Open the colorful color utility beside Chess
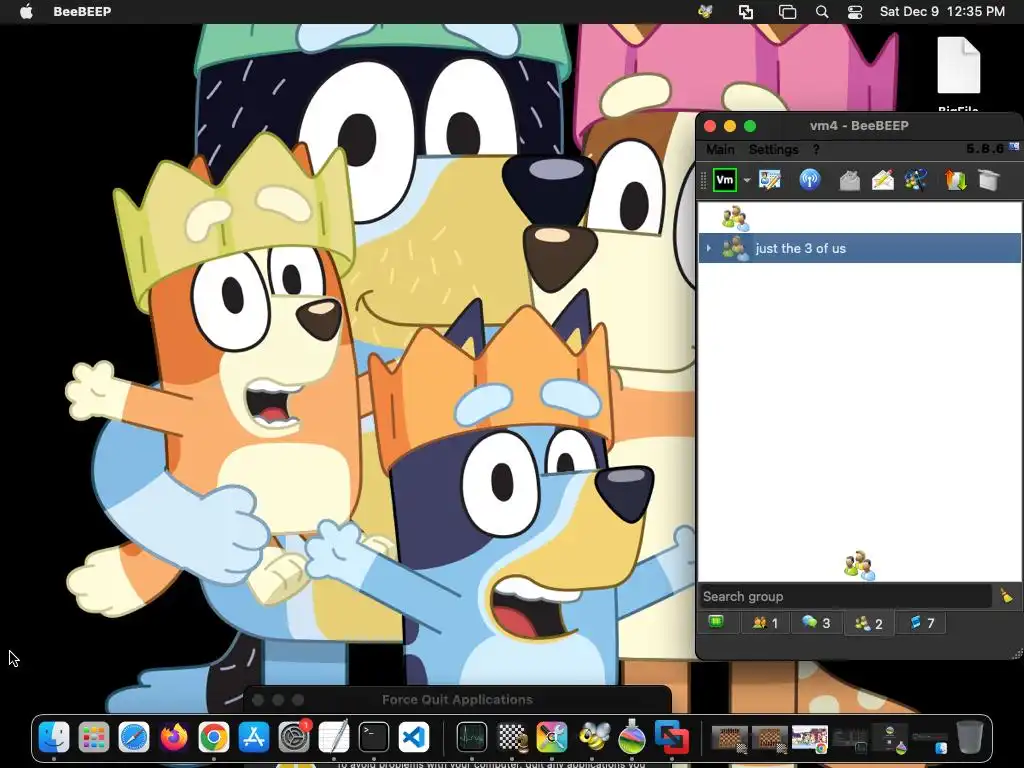The image size is (1024, 768). [552, 738]
